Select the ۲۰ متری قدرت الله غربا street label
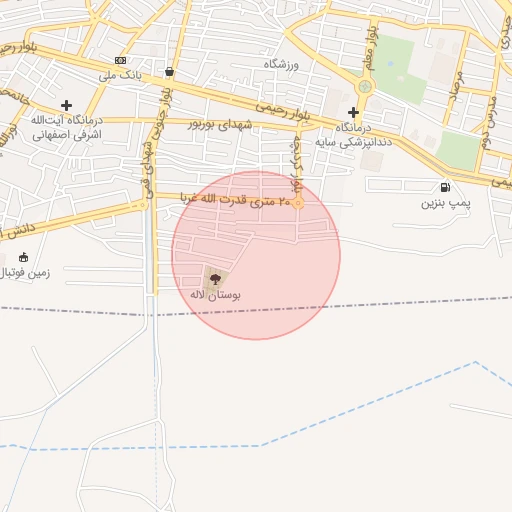512x512 pixels. [x=235, y=200]
